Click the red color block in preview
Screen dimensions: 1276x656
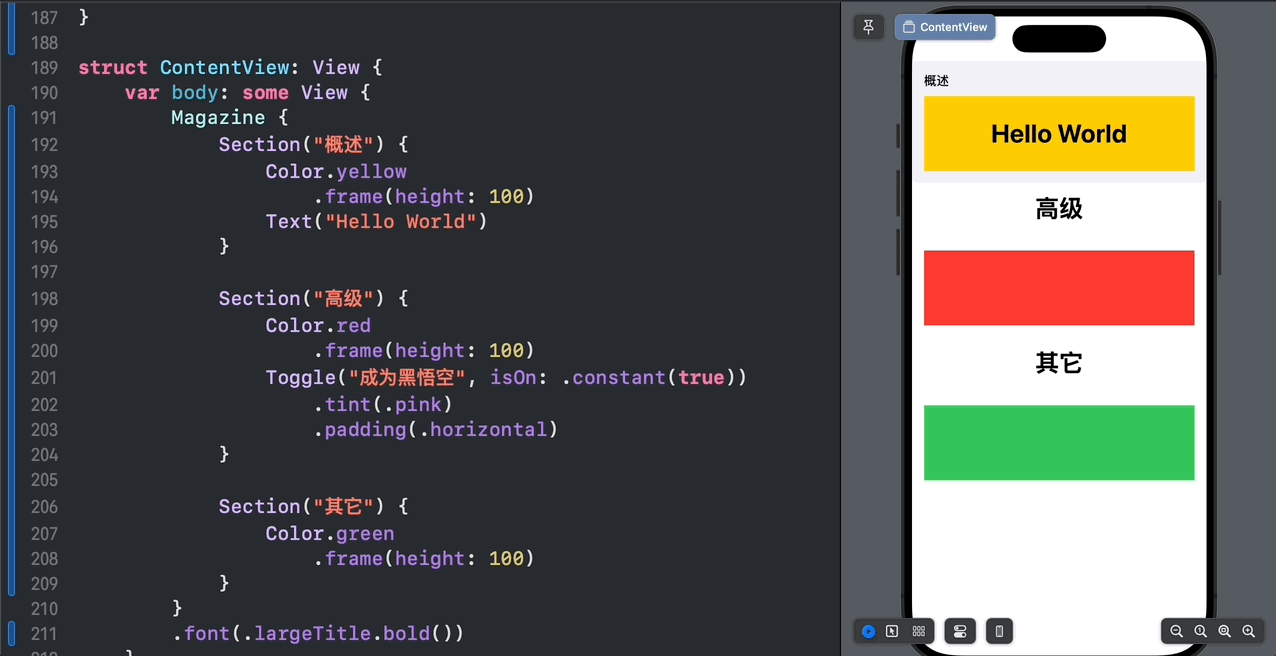(x=1059, y=288)
